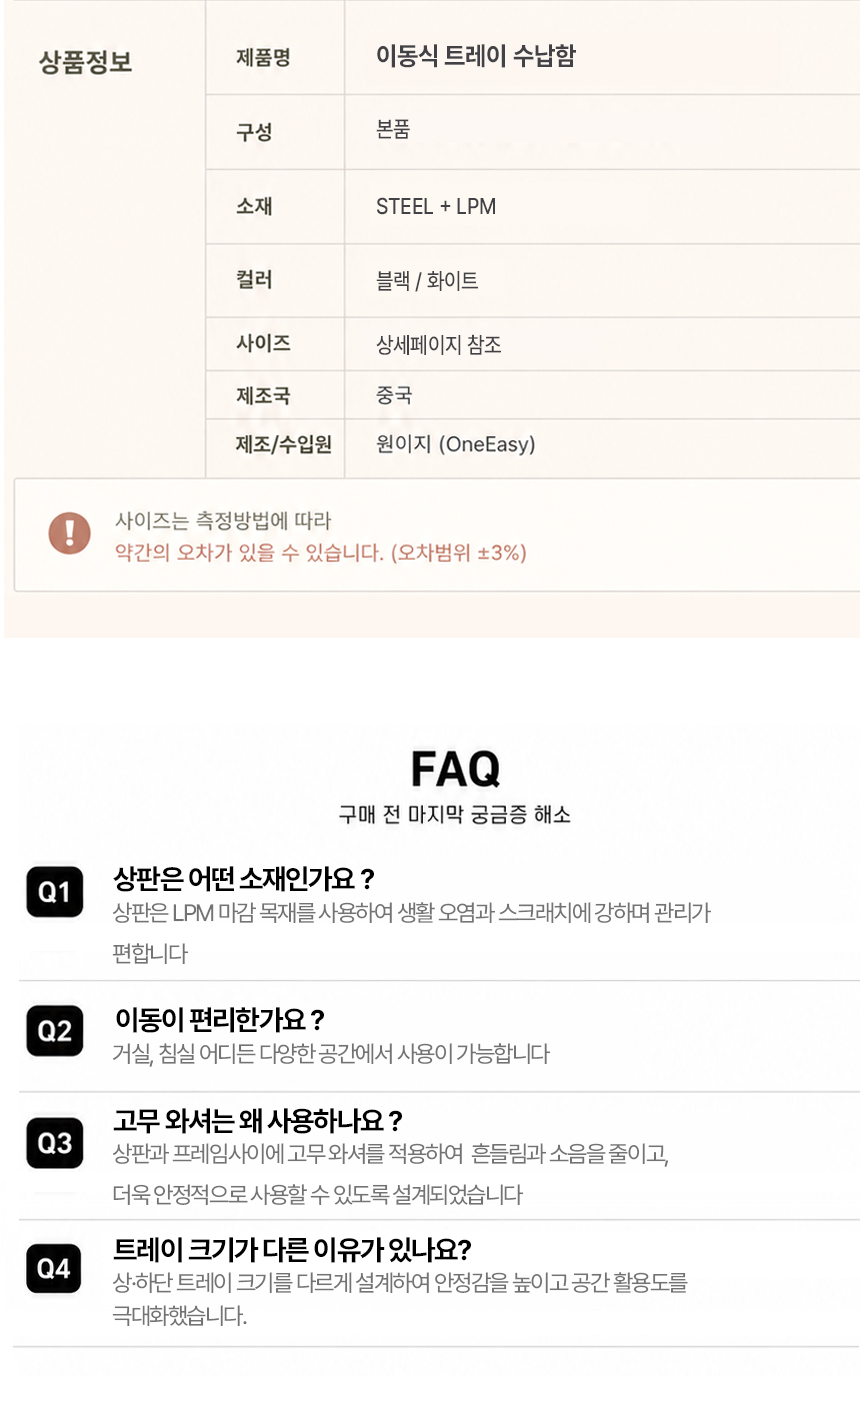Viewport: 860px width, 1425px height.
Task: Click the Q2 badge icon
Action: click(x=54, y=1030)
